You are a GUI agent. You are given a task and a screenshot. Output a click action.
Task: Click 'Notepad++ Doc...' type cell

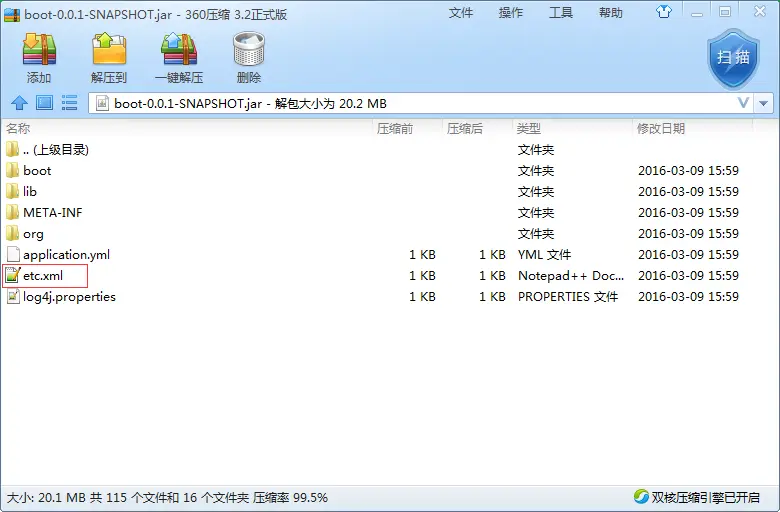coord(571,275)
